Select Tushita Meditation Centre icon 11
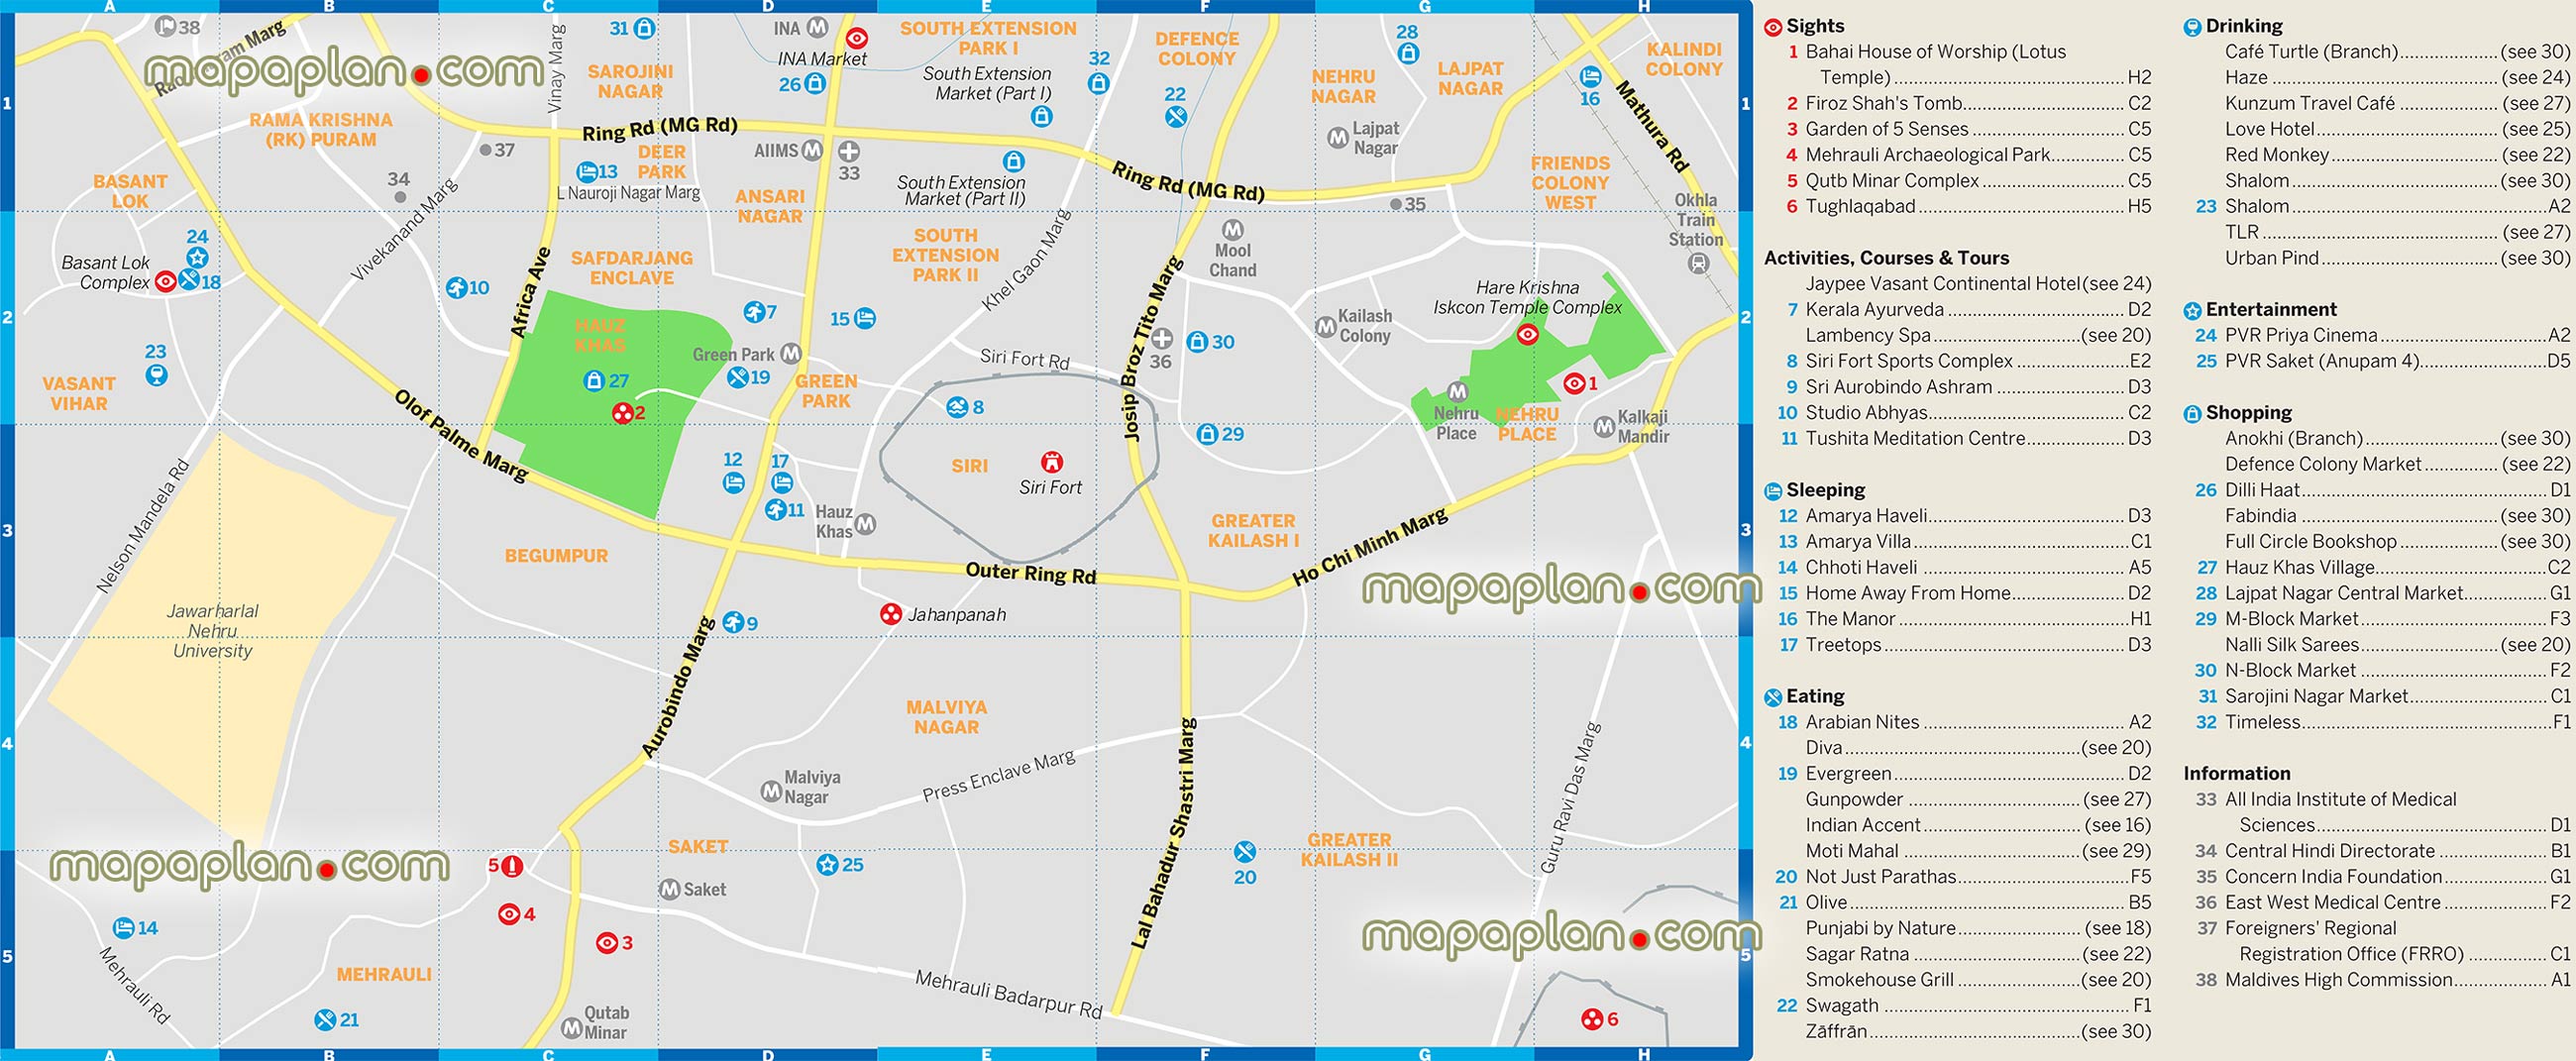The image size is (2576, 1061). pos(775,510)
